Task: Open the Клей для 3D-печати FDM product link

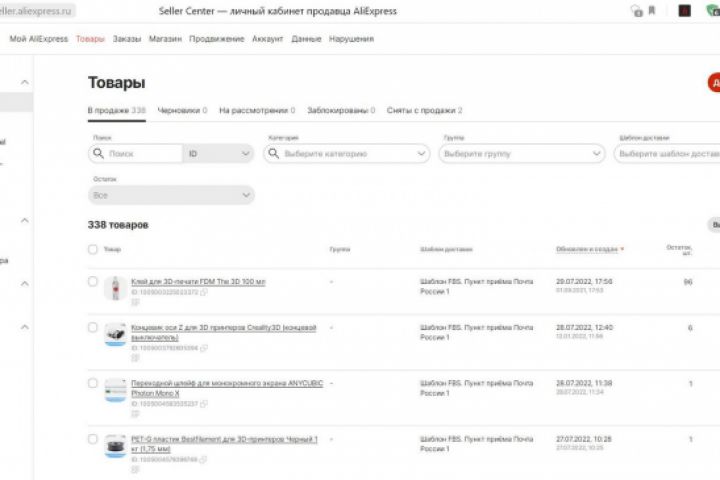Action: pos(198,282)
